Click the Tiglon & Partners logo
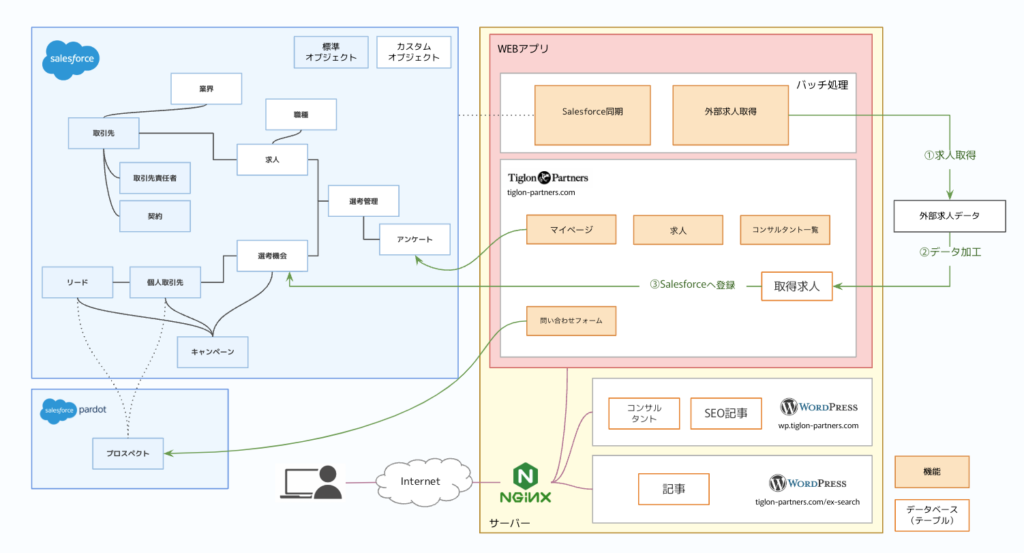The width and height of the screenshot is (1024, 553). click(548, 178)
